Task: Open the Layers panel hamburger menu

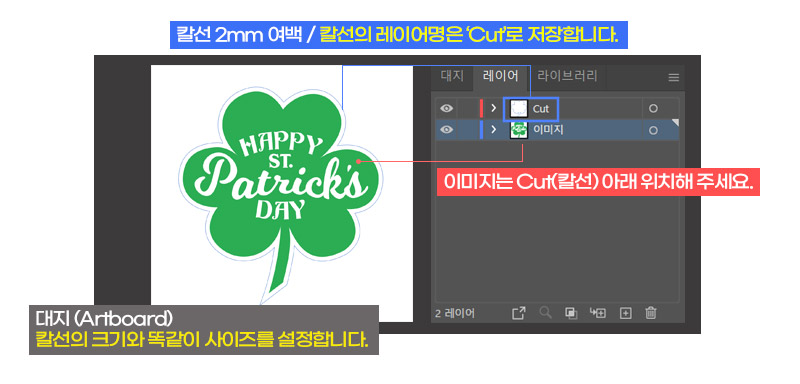Action: (x=673, y=78)
